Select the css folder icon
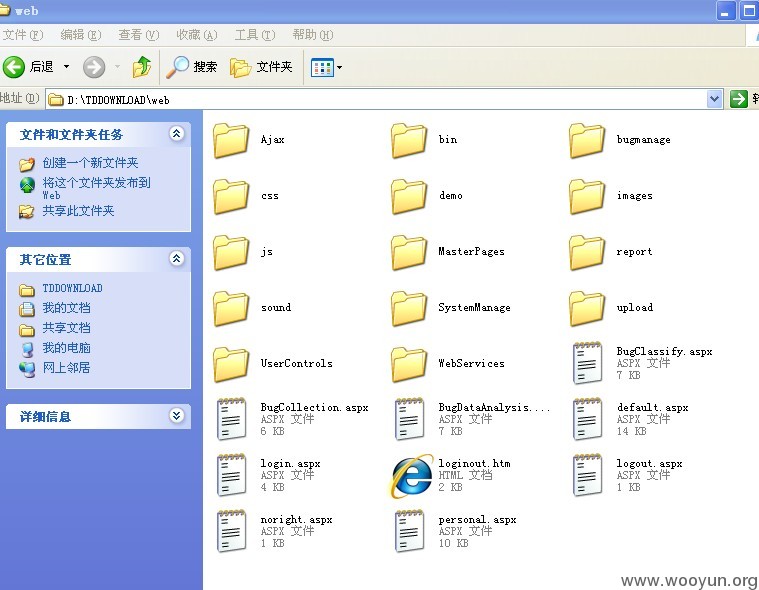 [x=231, y=197]
